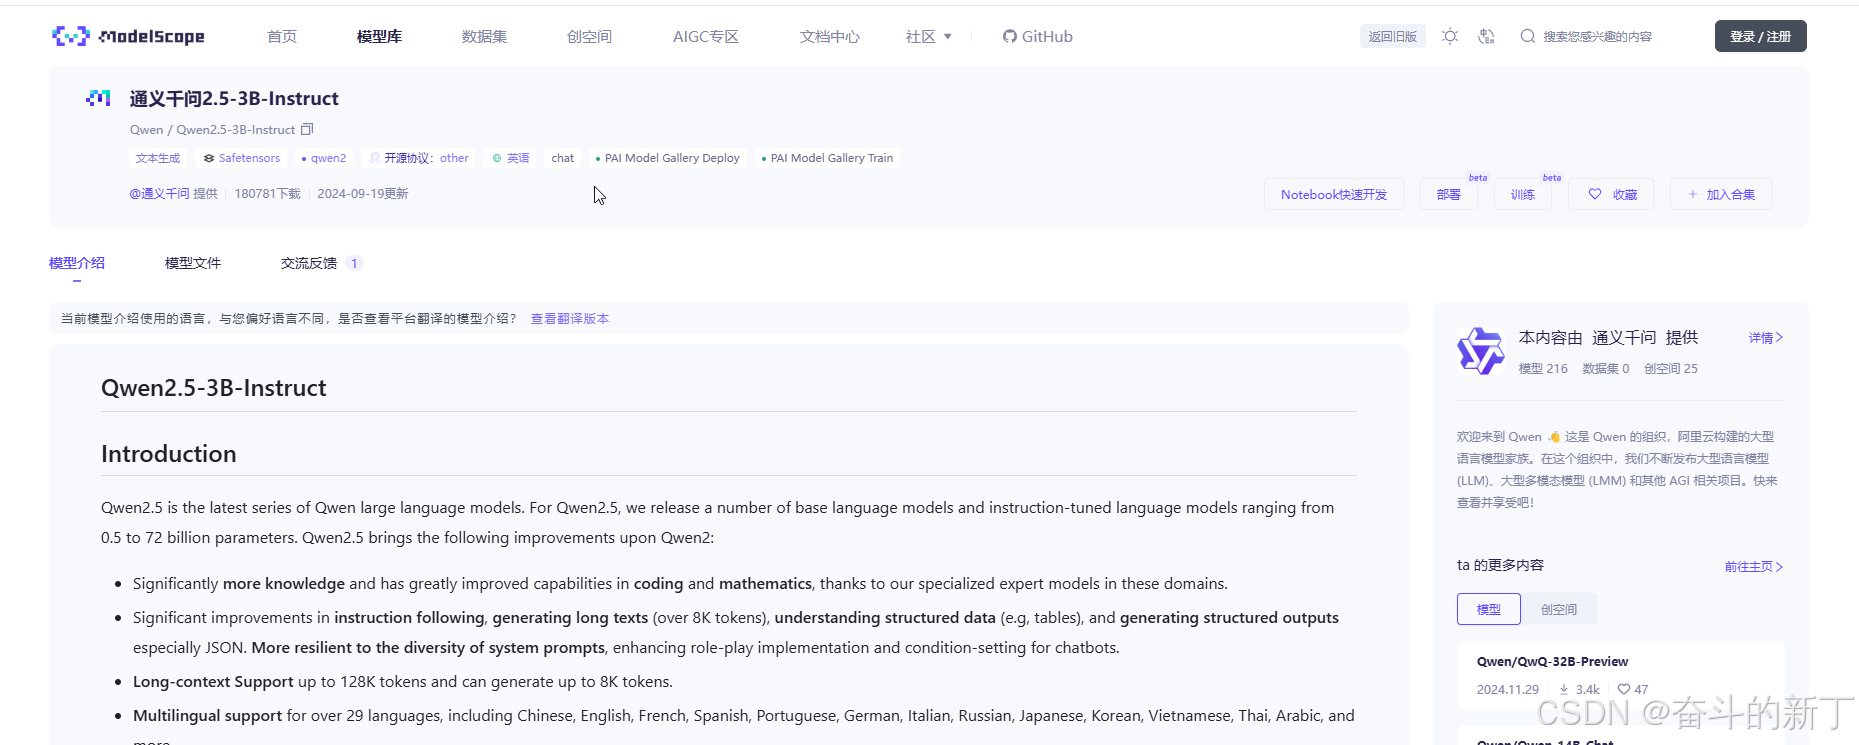
Task: Focus the 搜索您感兴趣的内容 search field
Action: tap(1597, 36)
